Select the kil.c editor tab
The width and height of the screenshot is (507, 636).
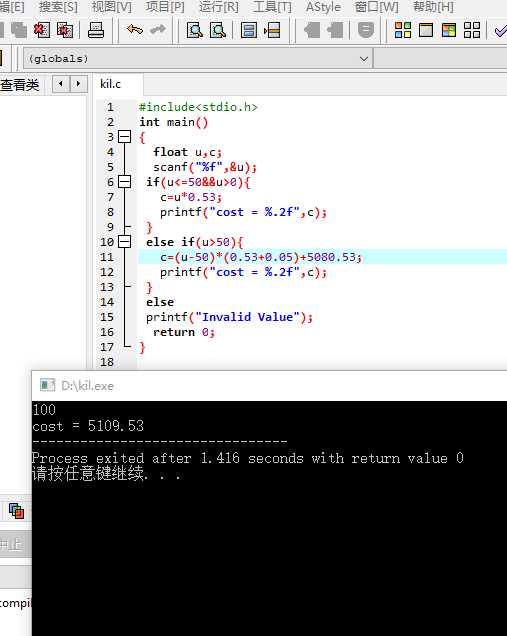click(x=111, y=84)
